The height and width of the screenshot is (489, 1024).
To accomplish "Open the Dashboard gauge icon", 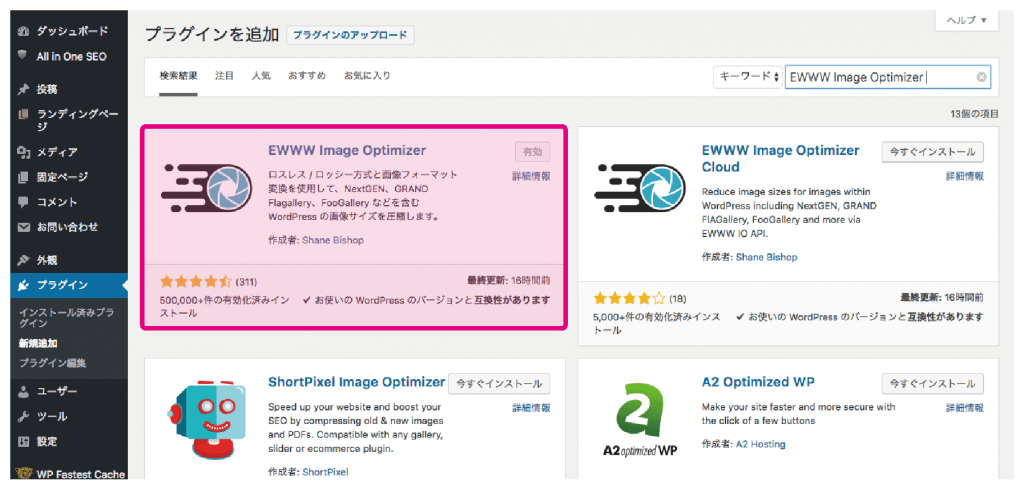I will [24, 31].
